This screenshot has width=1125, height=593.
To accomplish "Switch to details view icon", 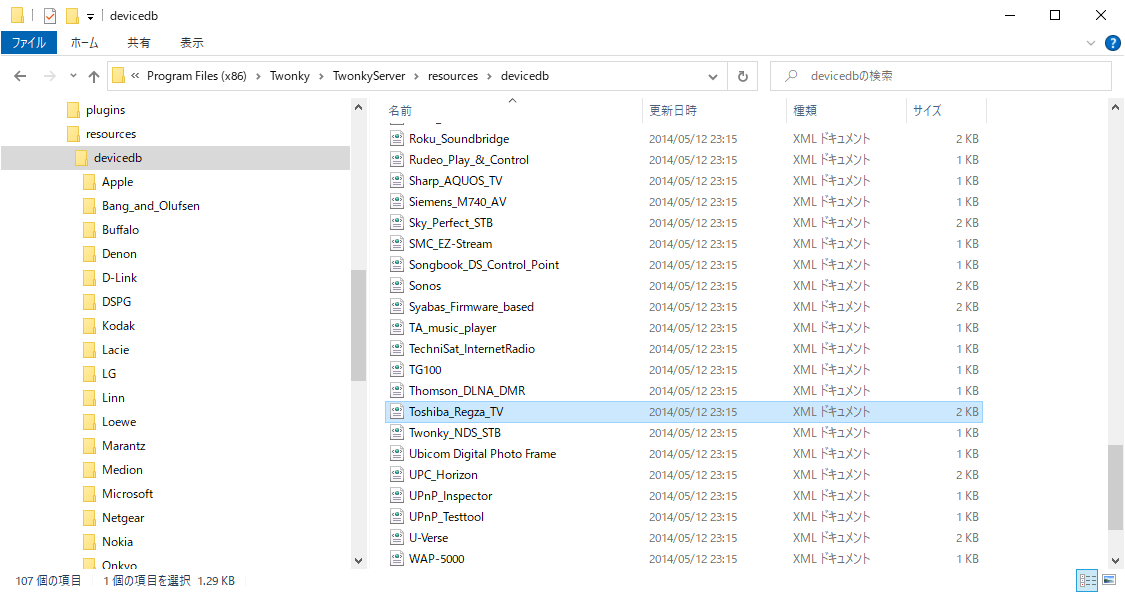I will [x=1088, y=580].
